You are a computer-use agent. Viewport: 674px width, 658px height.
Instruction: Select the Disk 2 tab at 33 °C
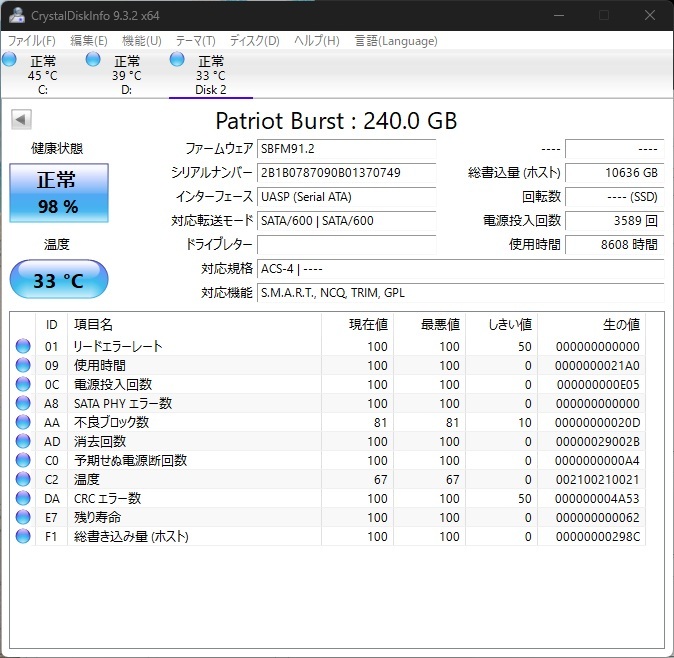(211, 75)
